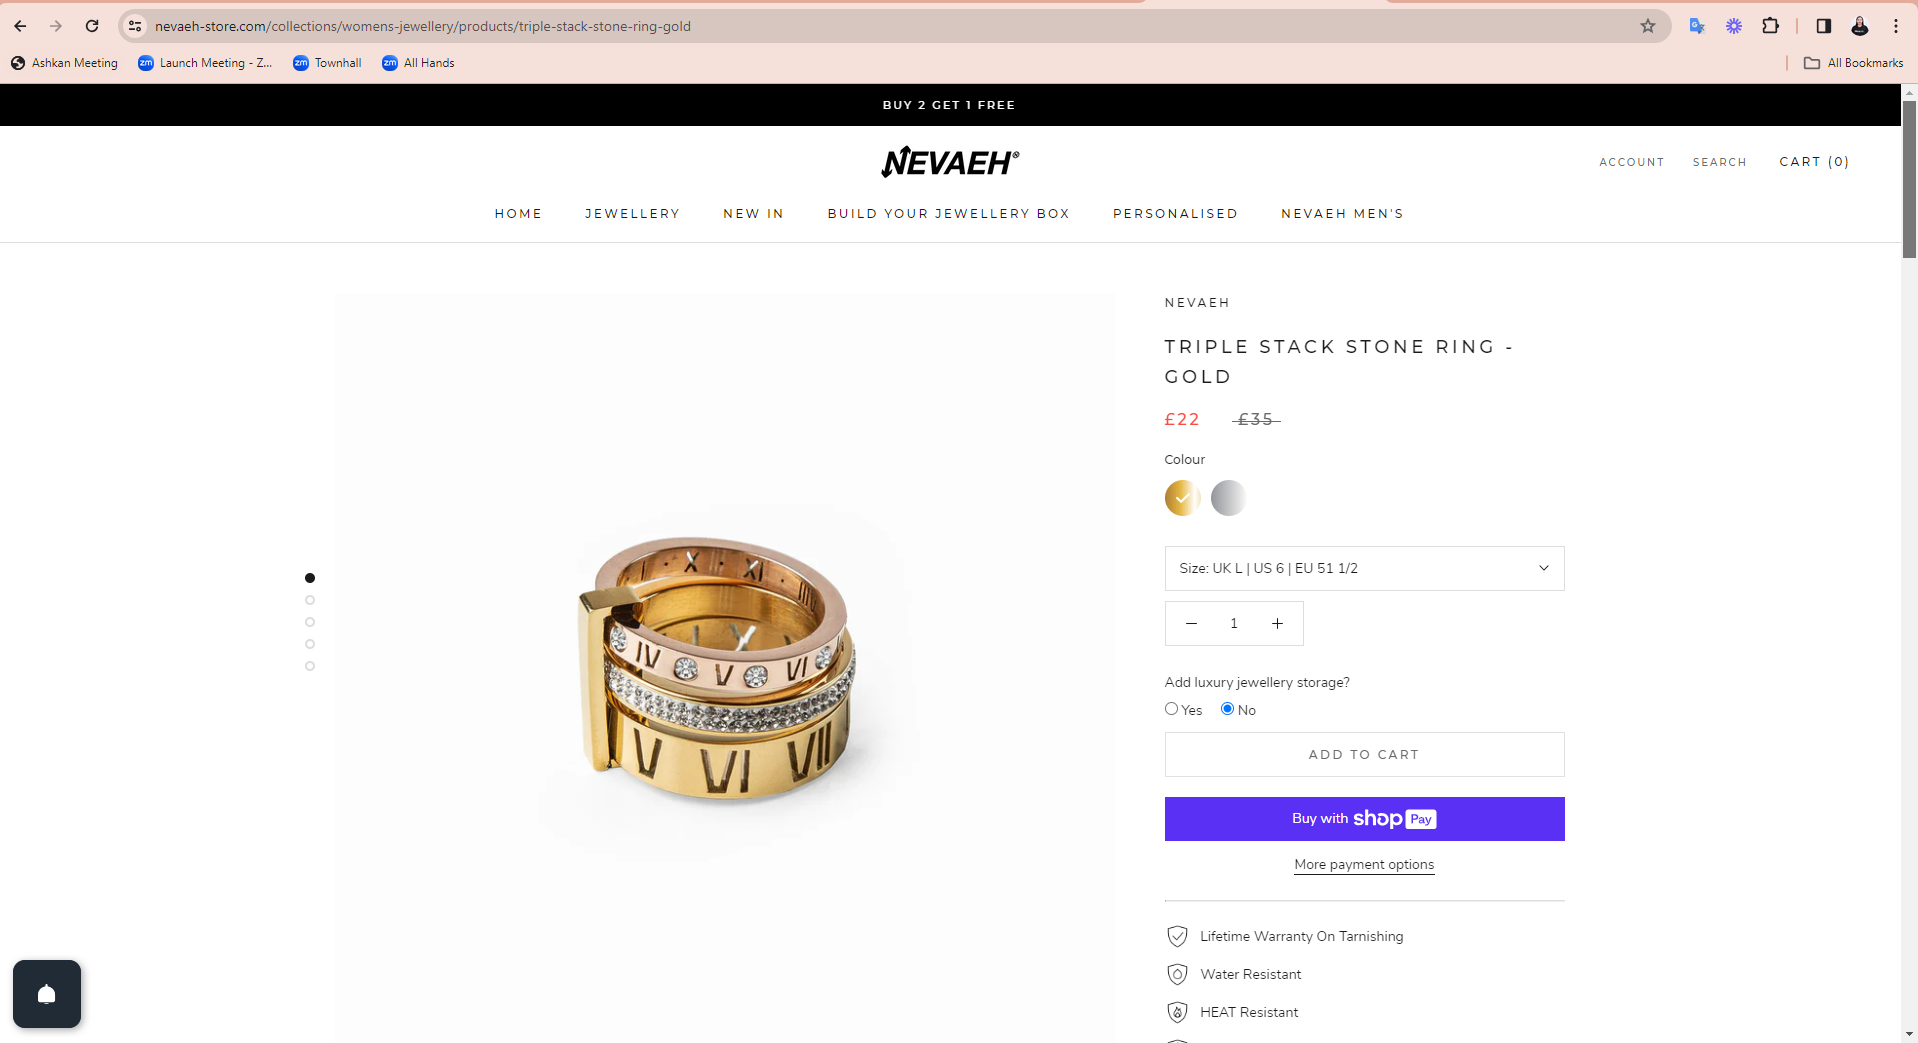
Task: Decrease quantity with the minus button
Action: coord(1191,624)
